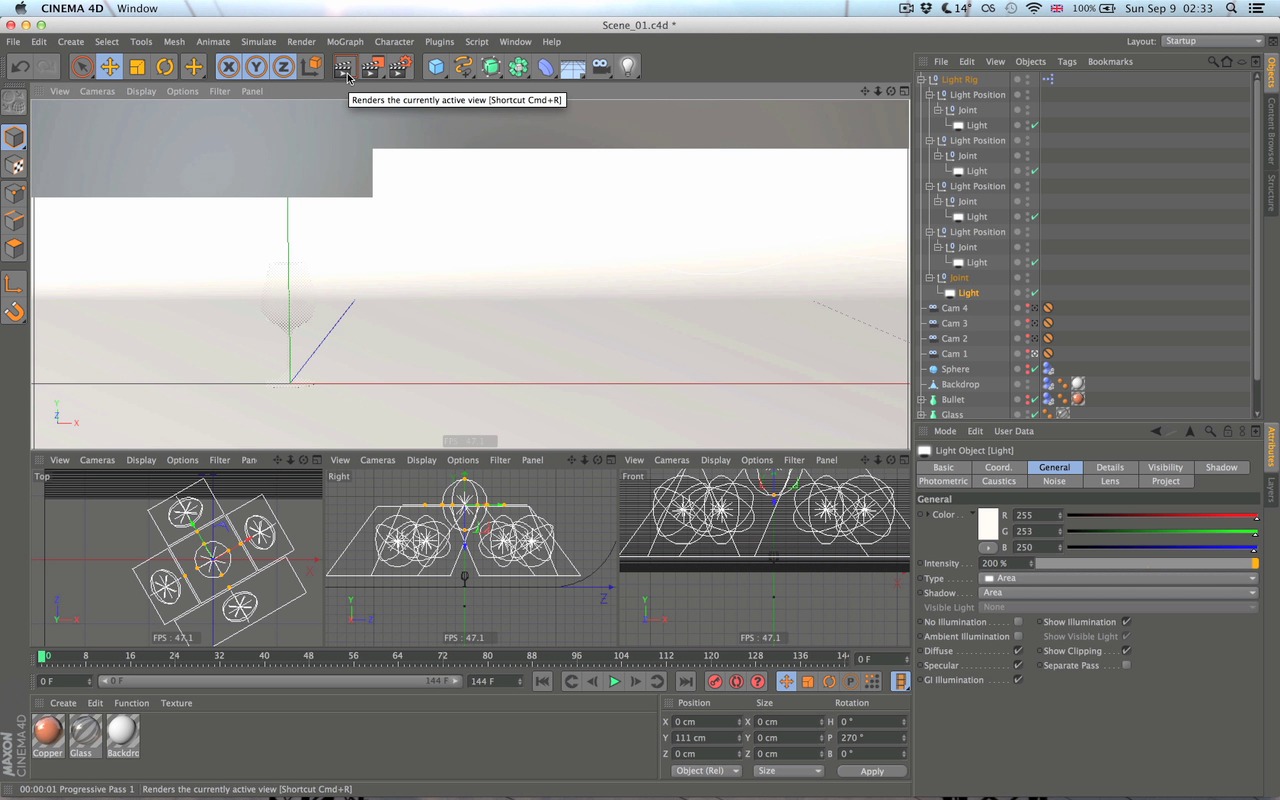Toggle Show Clipping checkbox

pos(1126,651)
